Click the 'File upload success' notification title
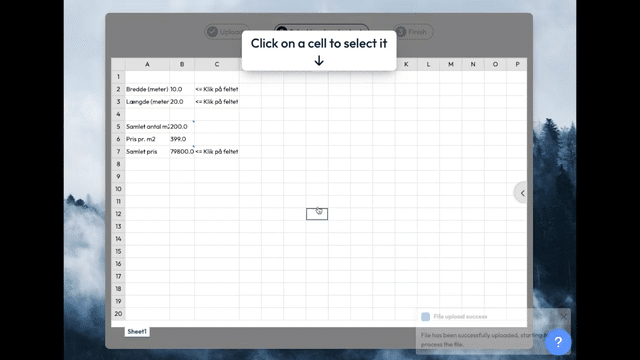The height and width of the screenshot is (360, 640). tap(460, 316)
